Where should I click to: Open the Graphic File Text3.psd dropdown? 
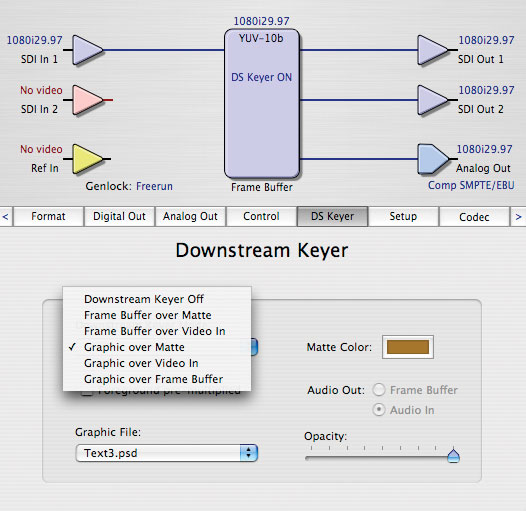coord(167,453)
